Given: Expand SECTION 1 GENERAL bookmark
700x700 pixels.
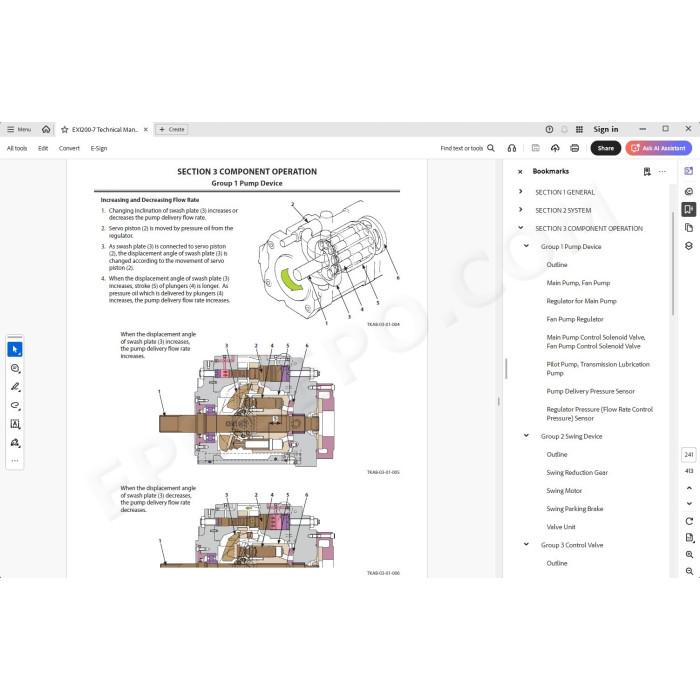Looking at the screenshot, I should click(521, 192).
